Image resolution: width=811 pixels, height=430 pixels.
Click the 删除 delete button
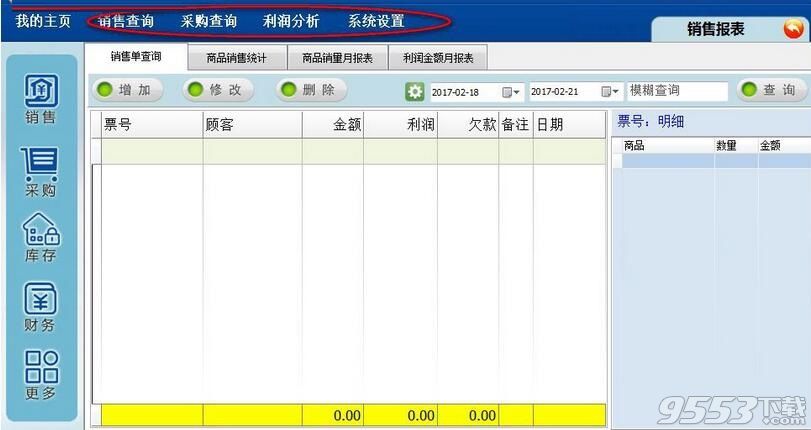coord(311,90)
